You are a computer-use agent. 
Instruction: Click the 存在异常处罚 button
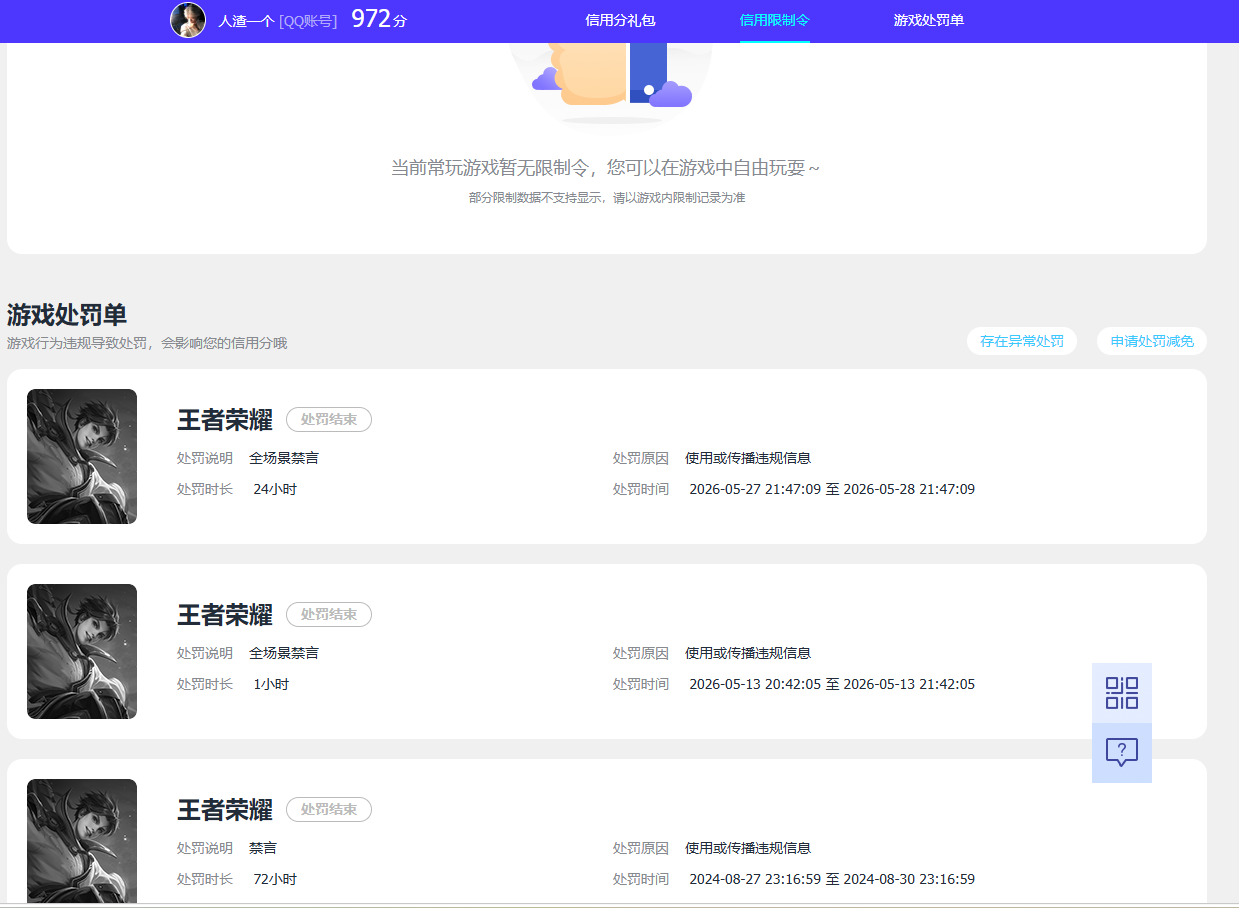pyautogui.click(x=1022, y=341)
